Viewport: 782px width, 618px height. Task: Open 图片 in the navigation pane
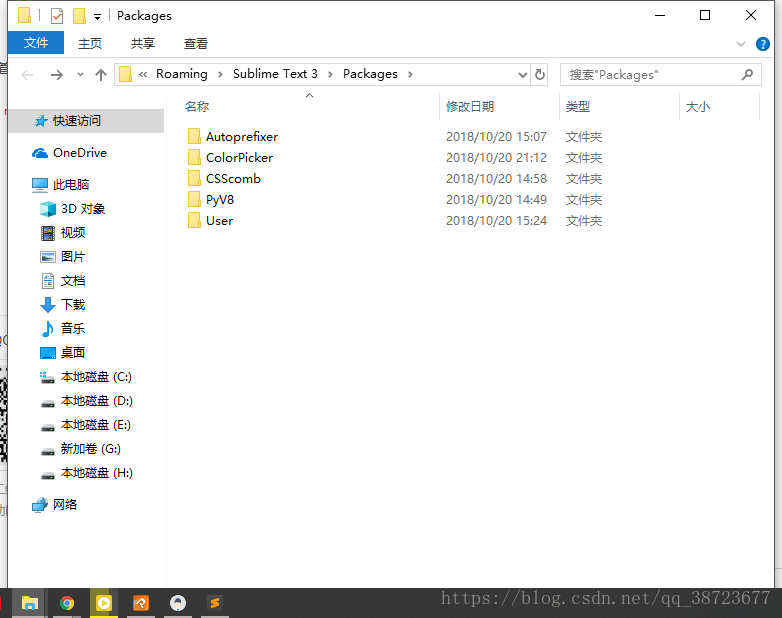pos(73,256)
